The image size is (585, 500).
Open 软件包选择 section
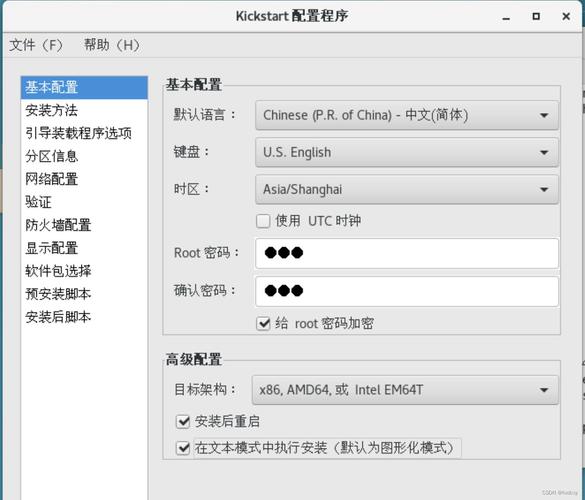pos(84,271)
